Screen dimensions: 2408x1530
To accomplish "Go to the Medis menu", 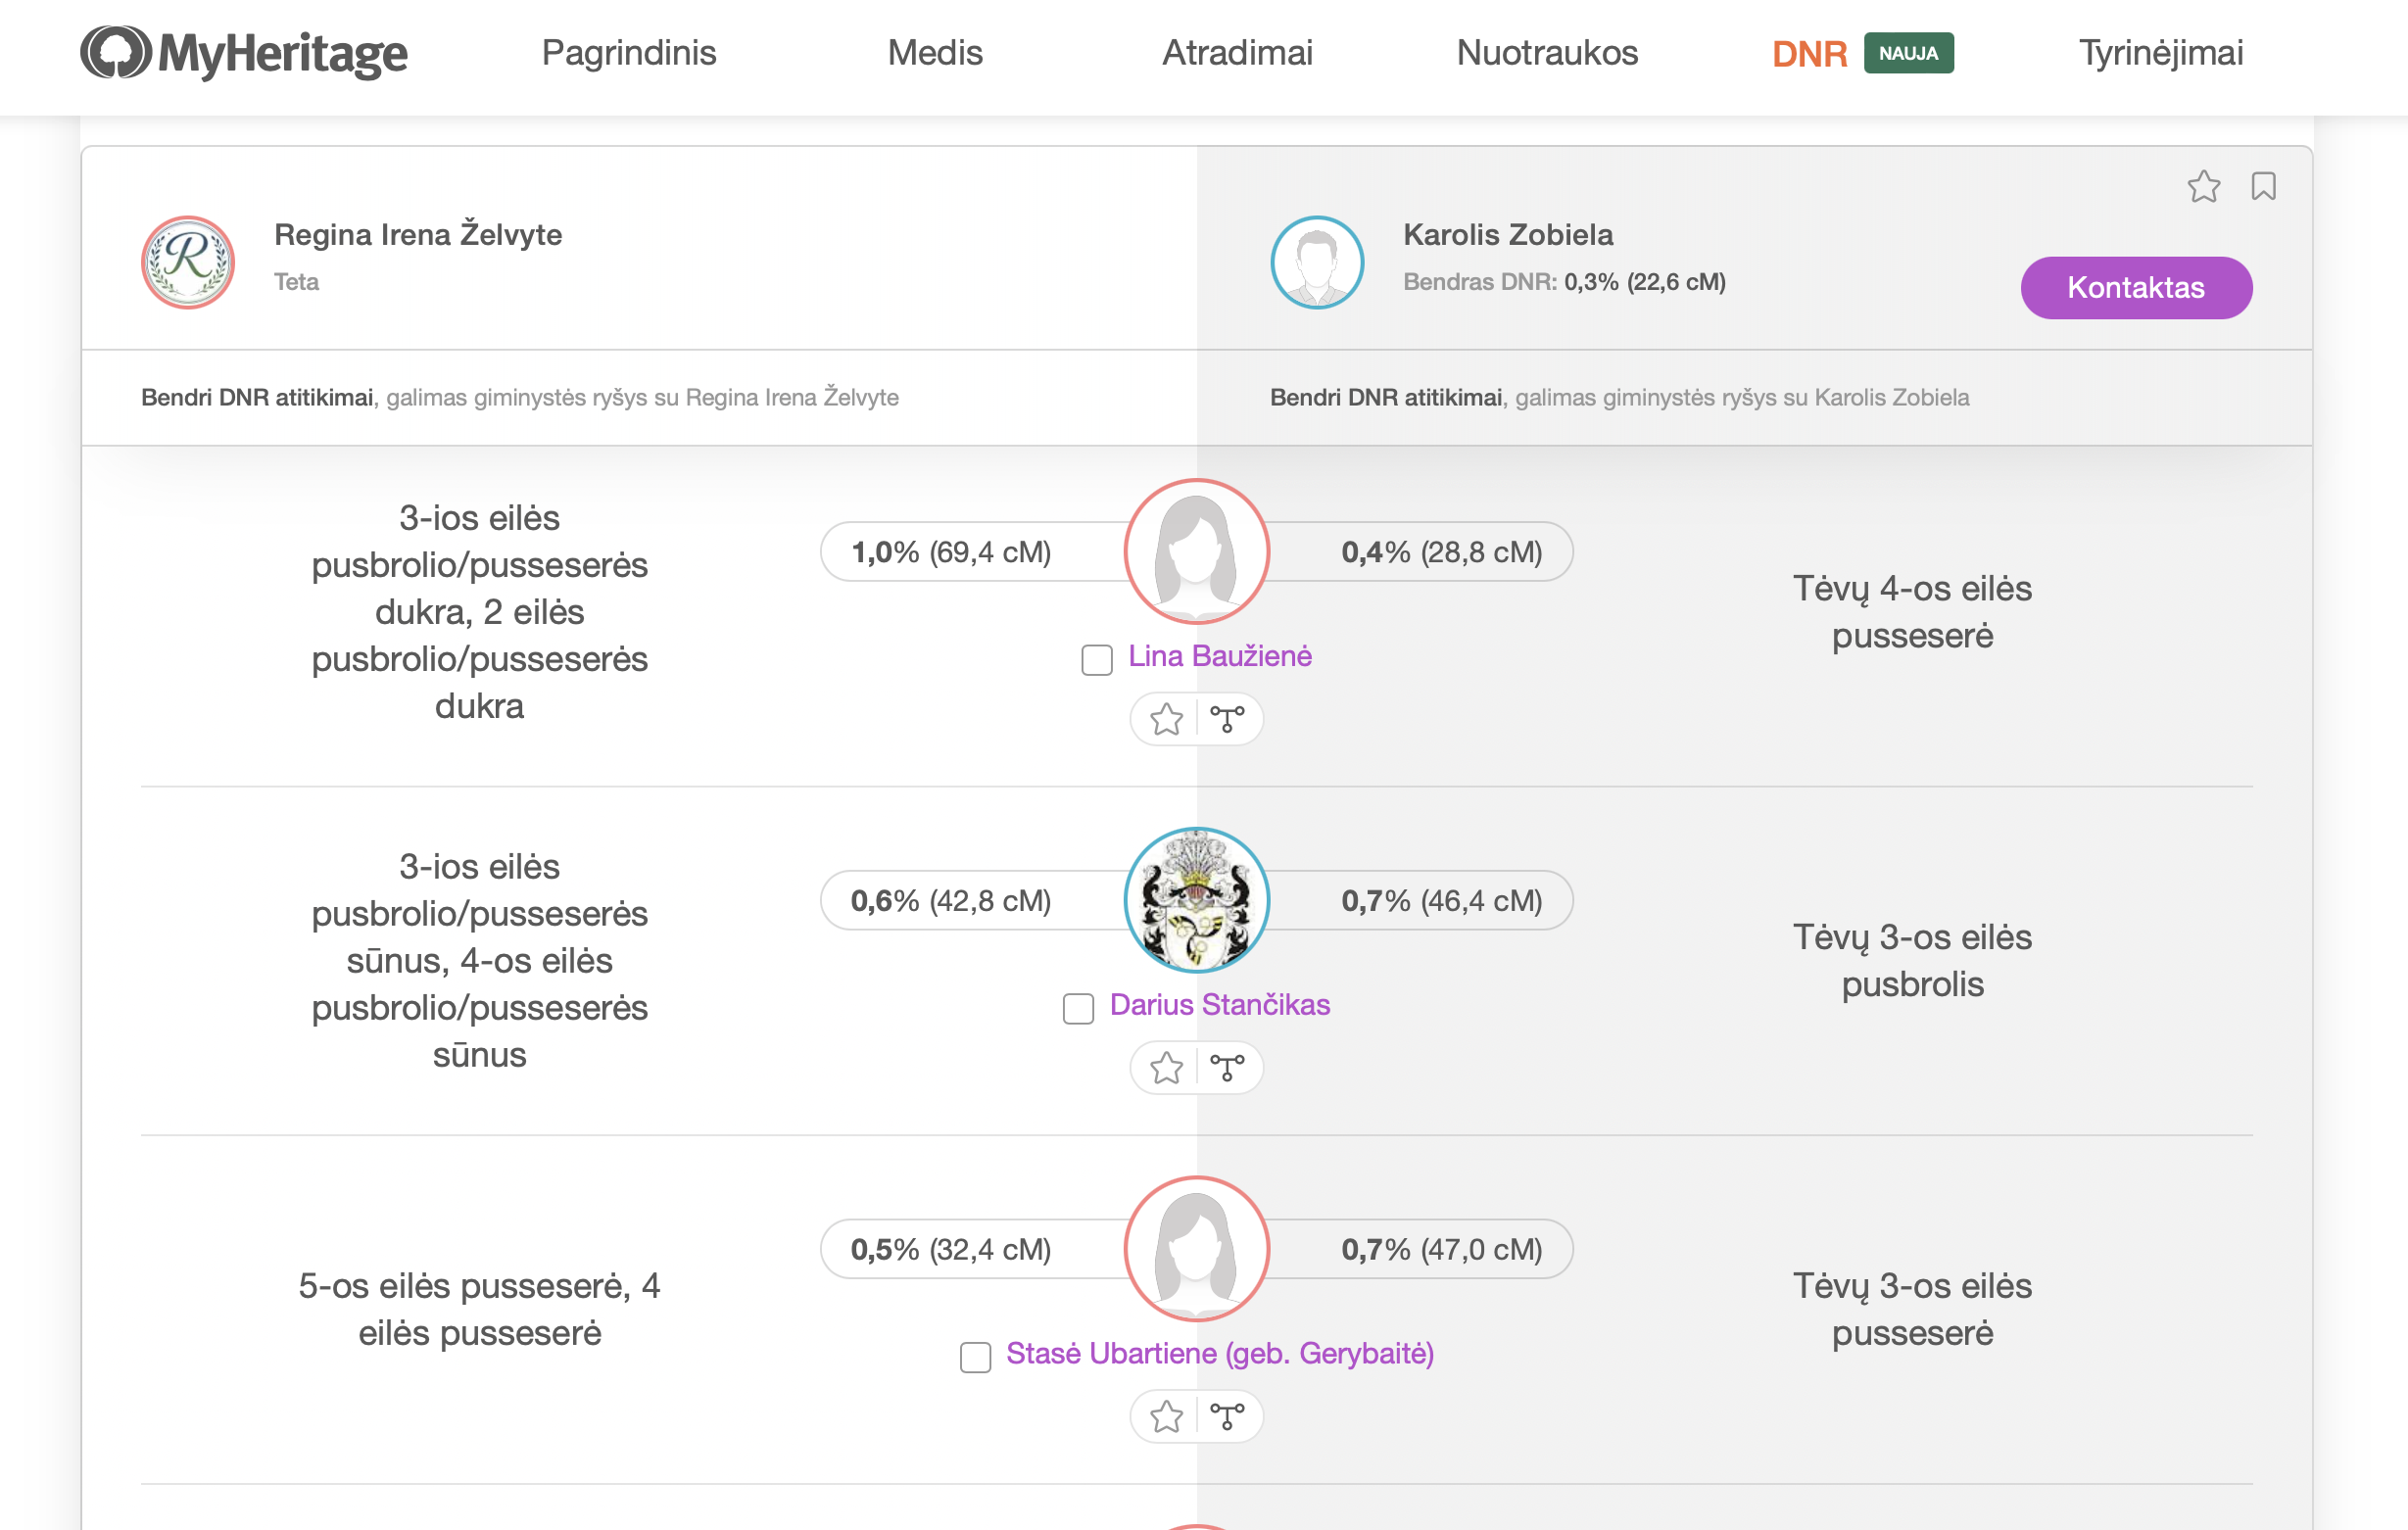I will tap(935, 53).
